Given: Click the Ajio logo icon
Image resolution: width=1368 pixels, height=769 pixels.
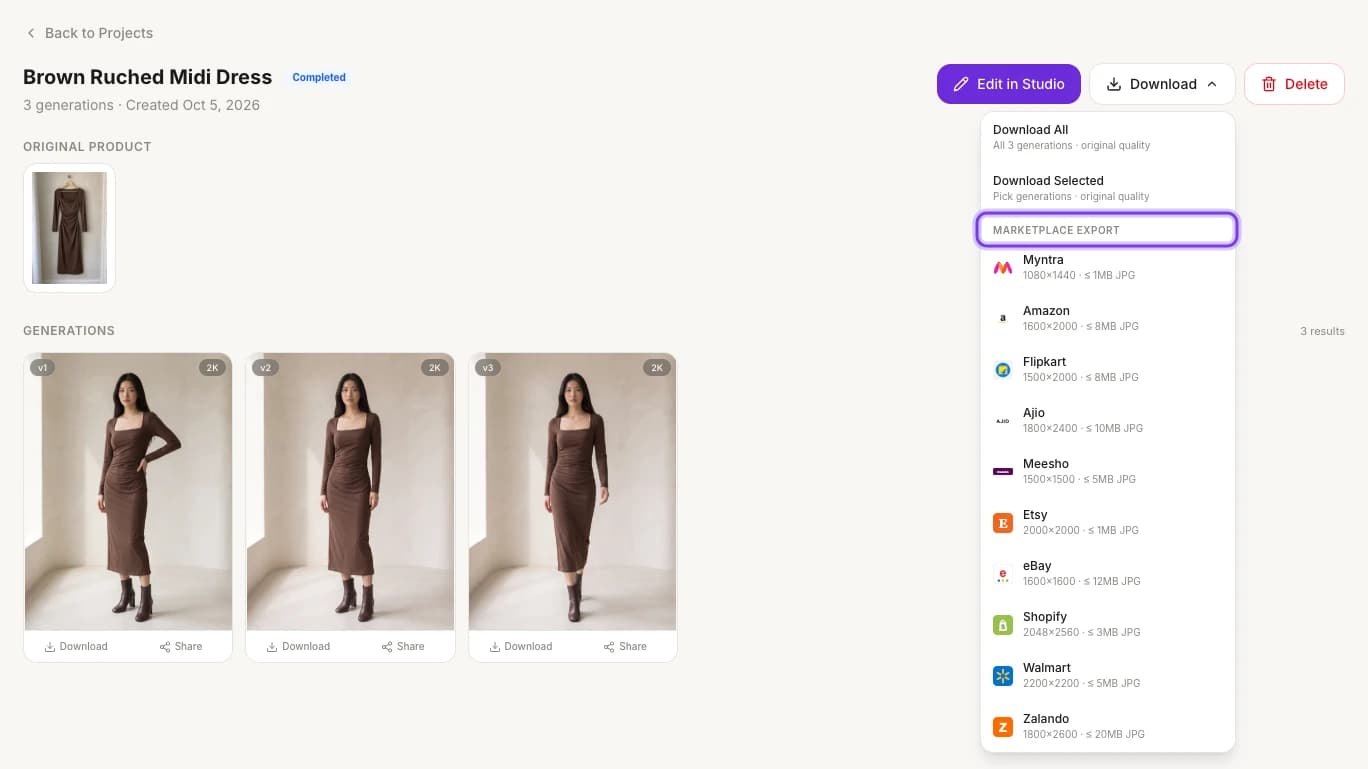Looking at the screenshot, I should pyautogui.click(x=1003, y=421).
